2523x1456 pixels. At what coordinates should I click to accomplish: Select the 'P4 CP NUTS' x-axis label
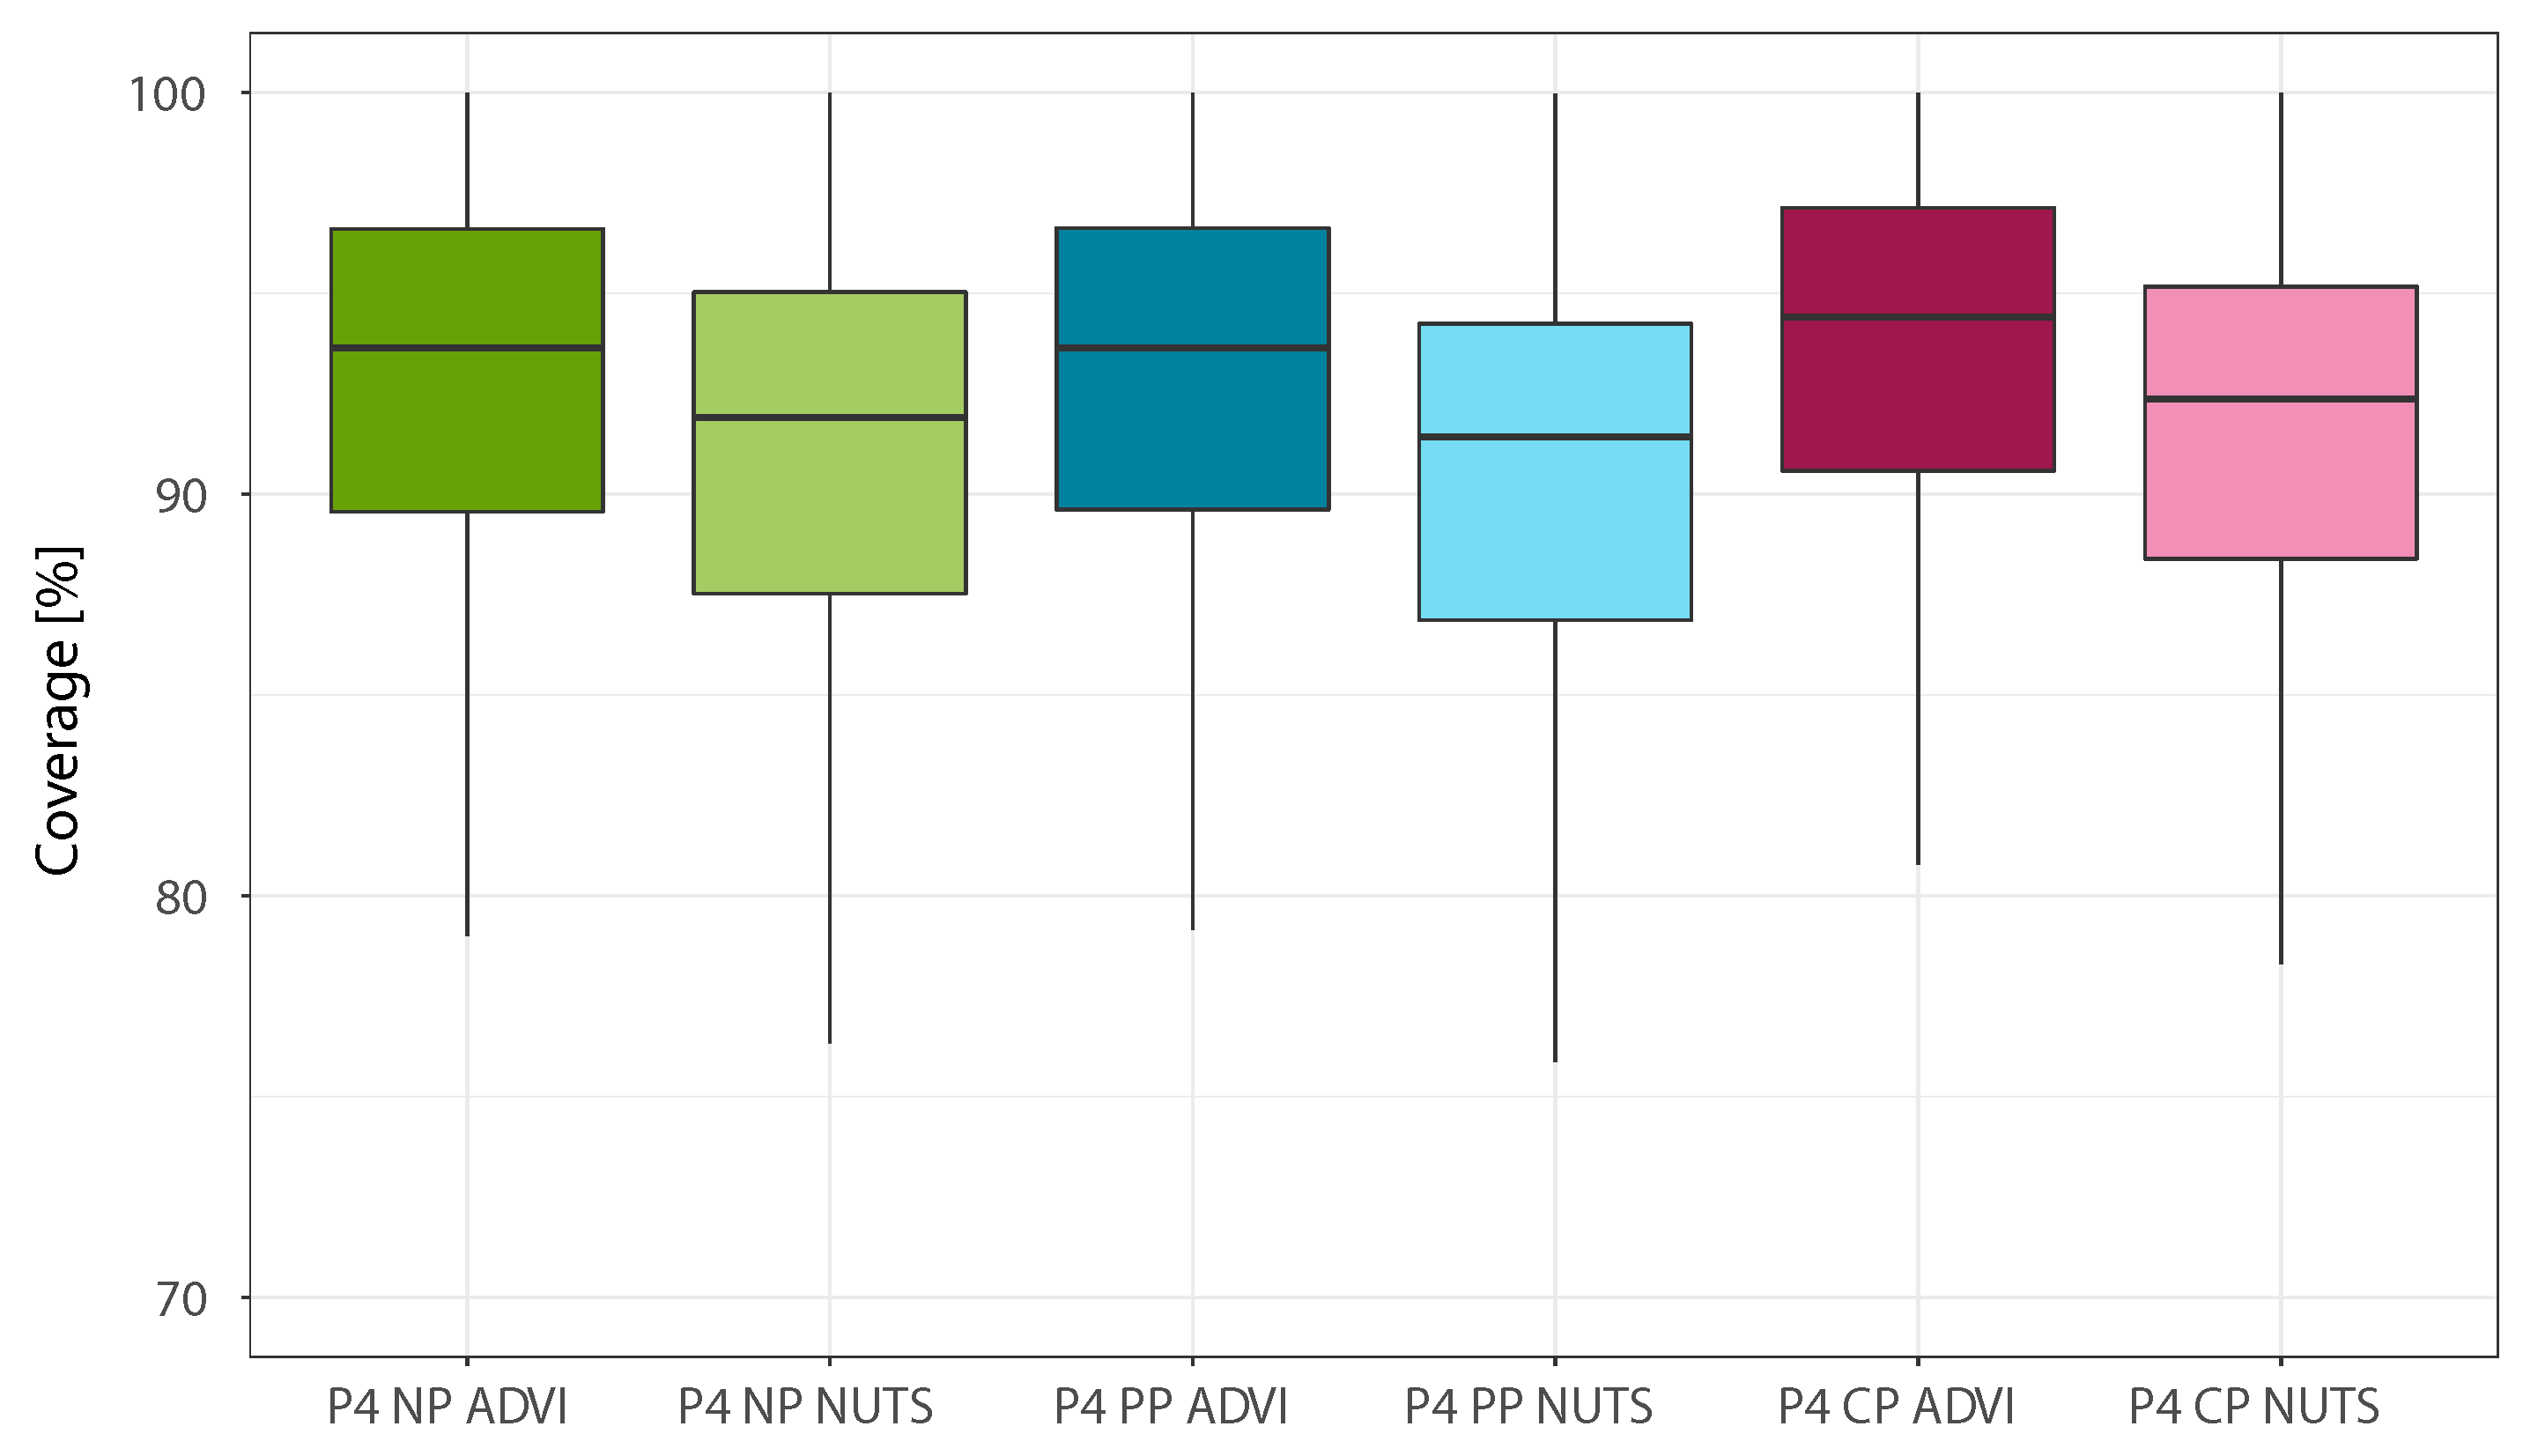(2254, 1406)
